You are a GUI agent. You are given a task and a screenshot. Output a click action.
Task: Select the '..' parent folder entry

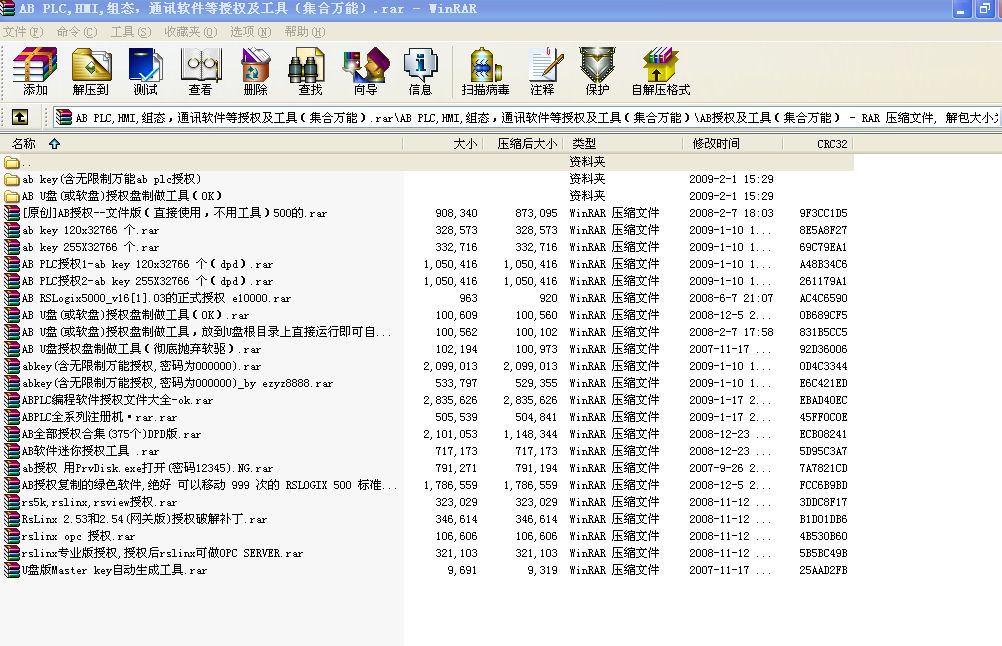tap(26, 162)
